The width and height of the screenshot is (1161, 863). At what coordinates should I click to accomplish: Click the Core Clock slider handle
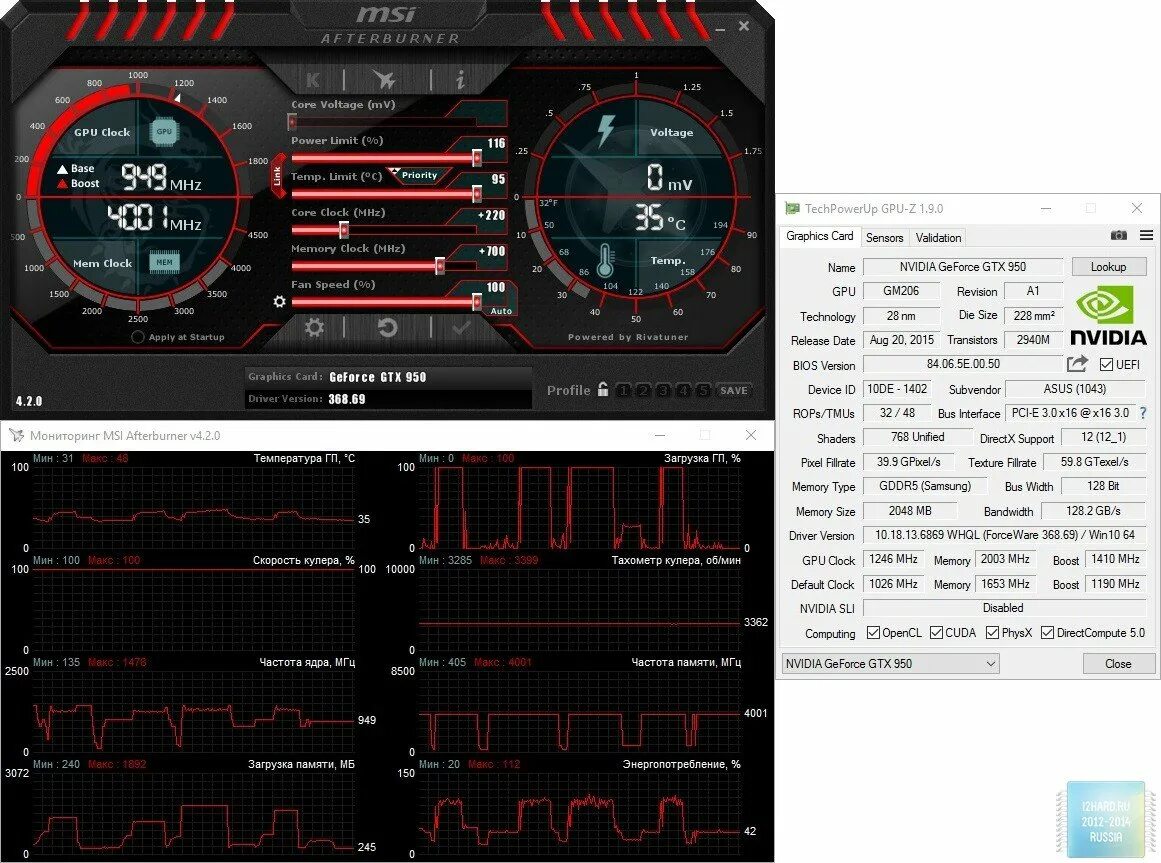344,229
